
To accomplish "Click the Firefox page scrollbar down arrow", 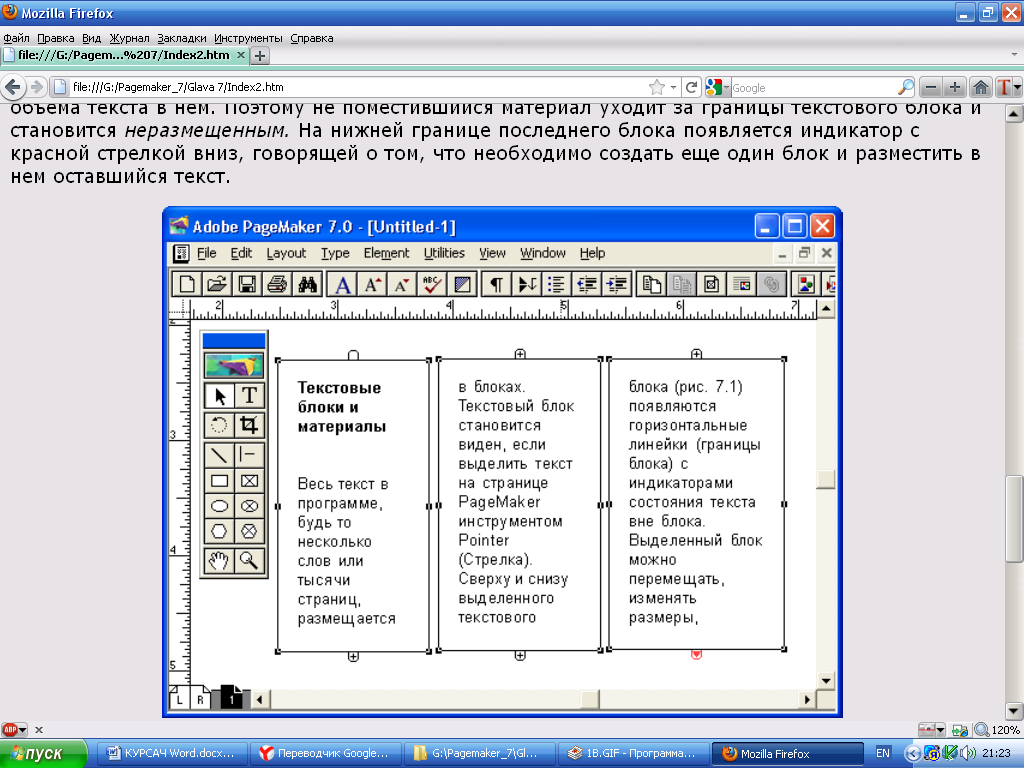I will click(1014, 711).
